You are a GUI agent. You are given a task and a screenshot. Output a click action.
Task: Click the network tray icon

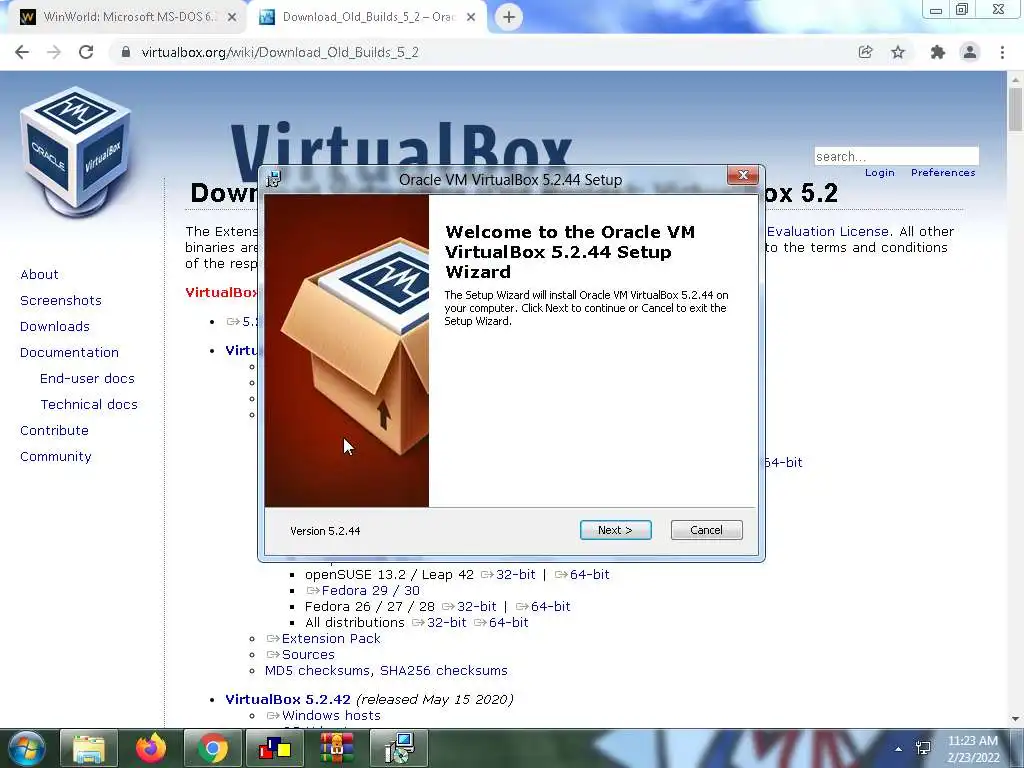pos(923,748)
